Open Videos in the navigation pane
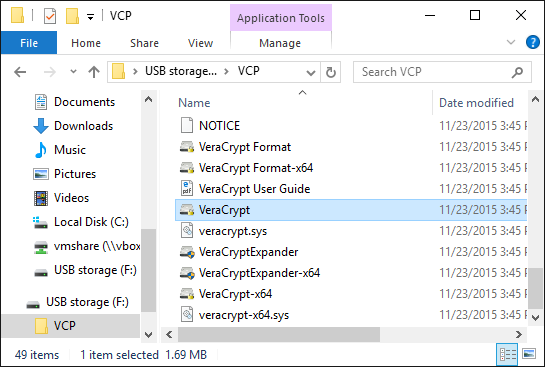 (71, 198)
